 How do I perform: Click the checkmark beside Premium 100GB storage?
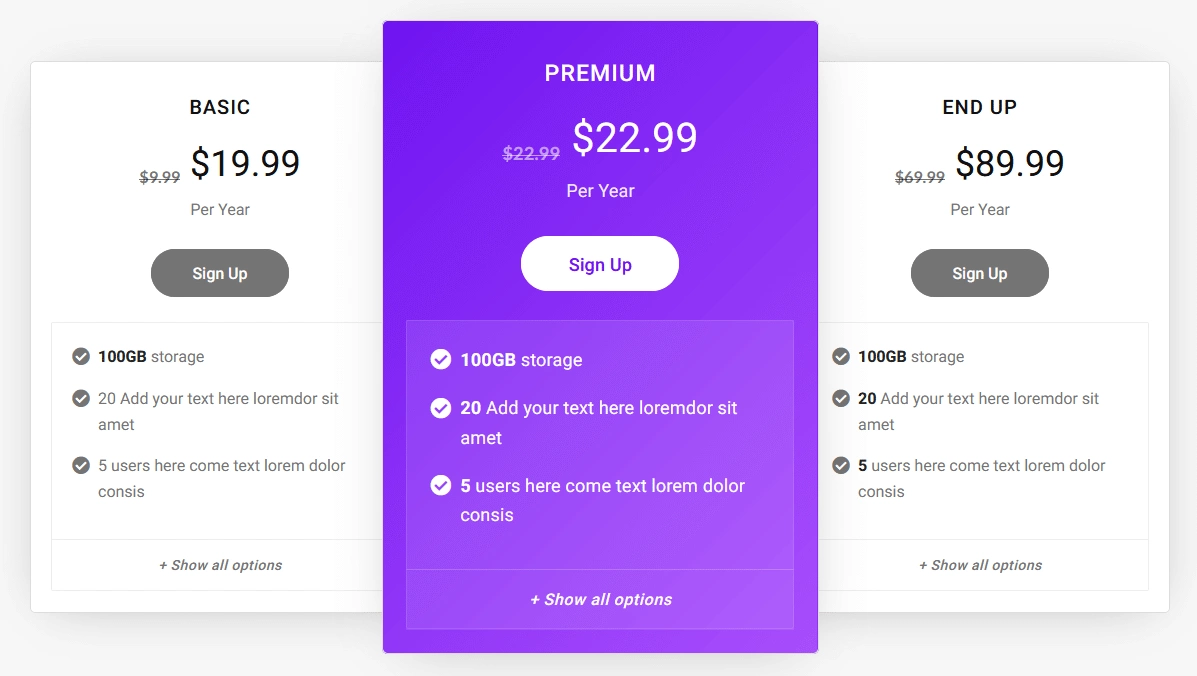441,360
